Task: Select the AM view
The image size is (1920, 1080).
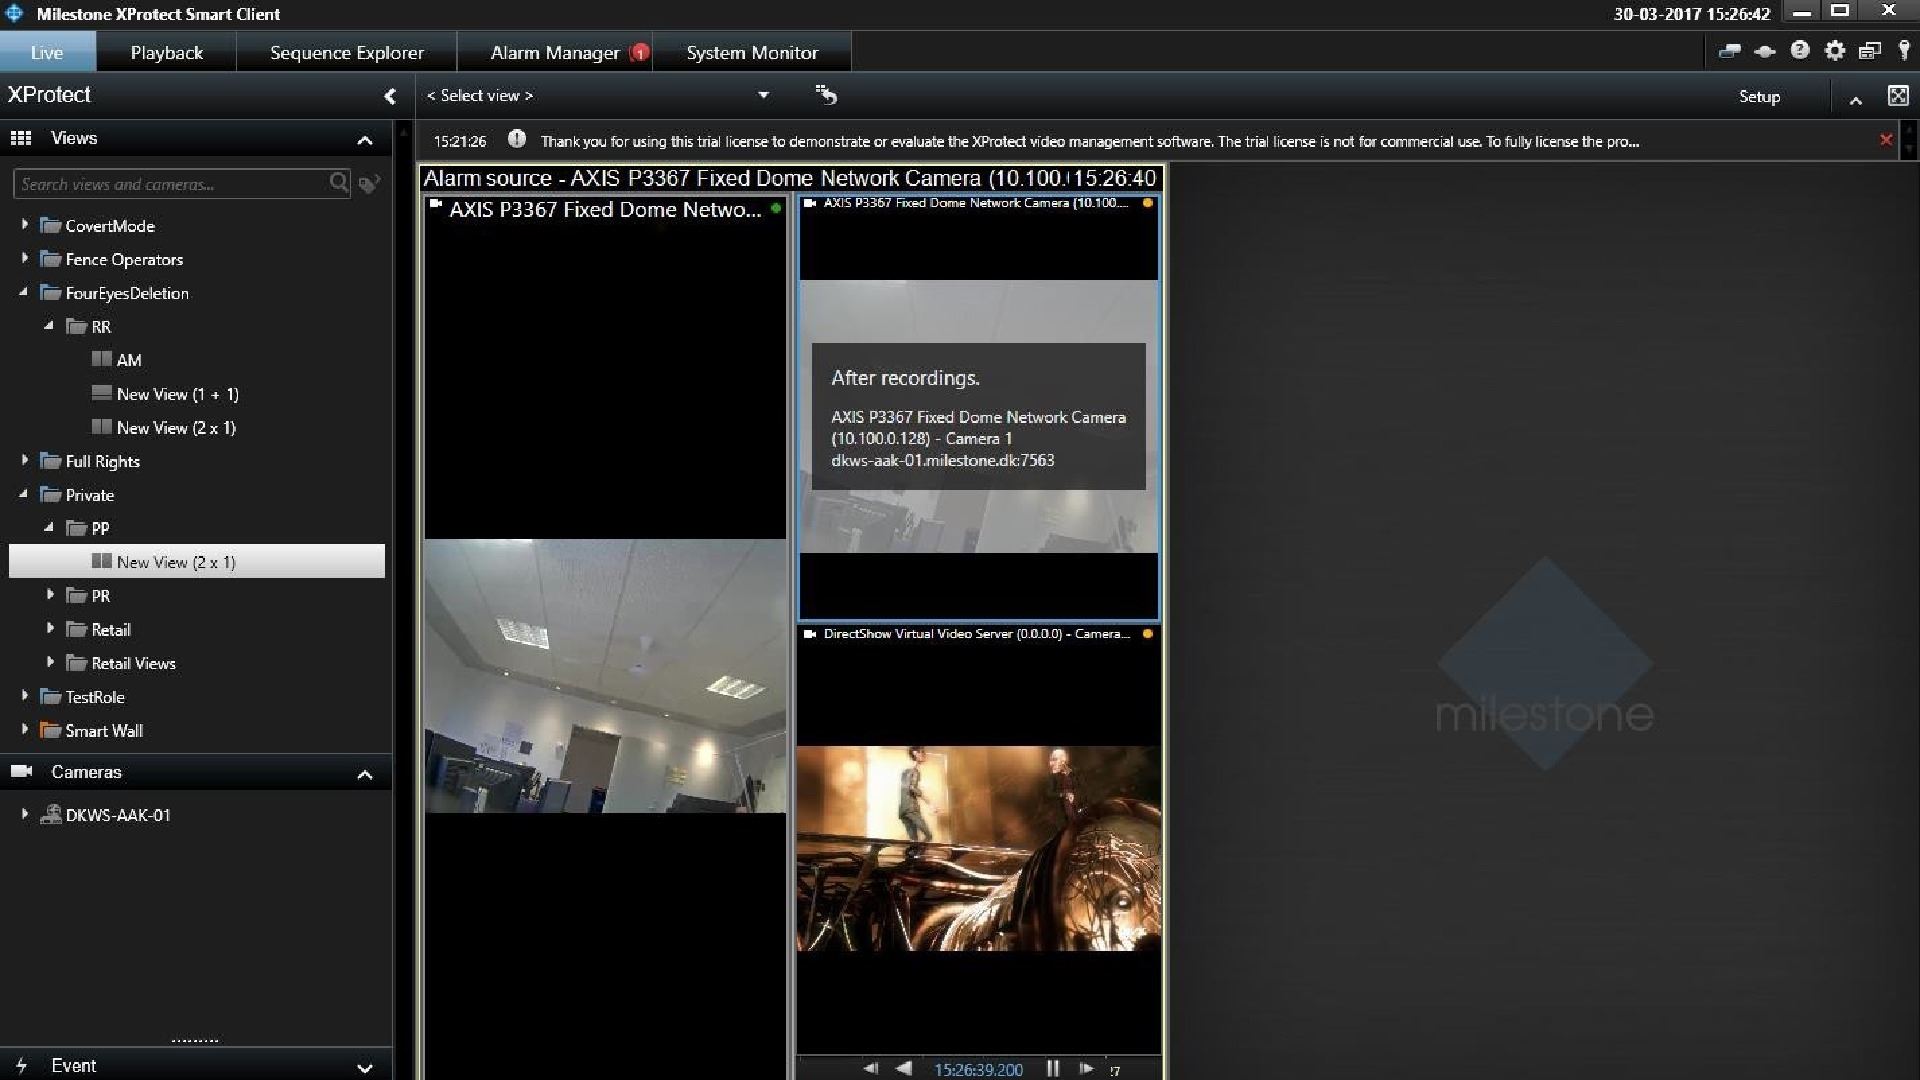Action: (128, 360)
